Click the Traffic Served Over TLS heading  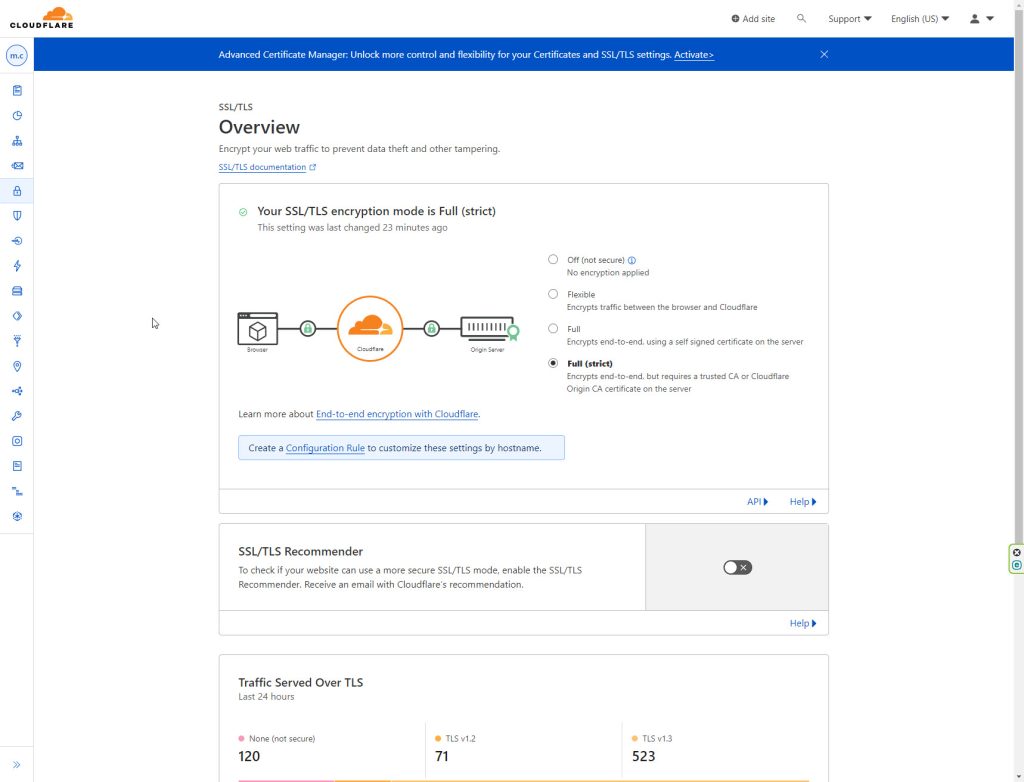pyautogui.click(x=300, y=683)
